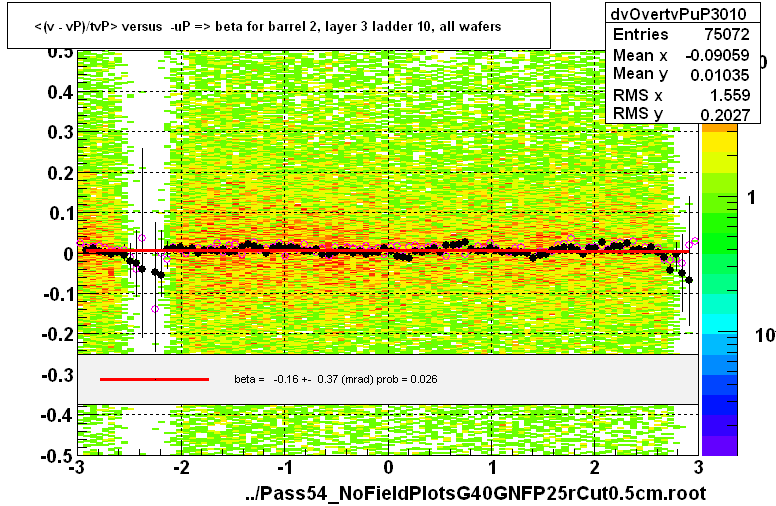Viewport: 776px width, 506px height.
Task: Click the RMS x value 1.559
Action: click(730, 95)
